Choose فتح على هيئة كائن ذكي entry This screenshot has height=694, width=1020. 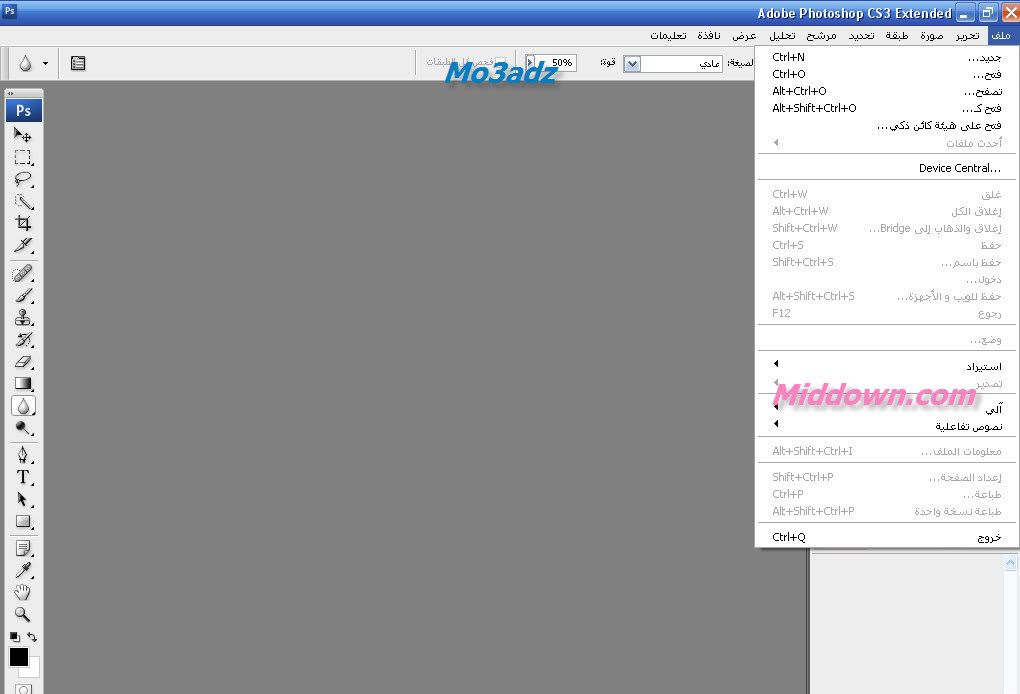click(x=887, y=125)
